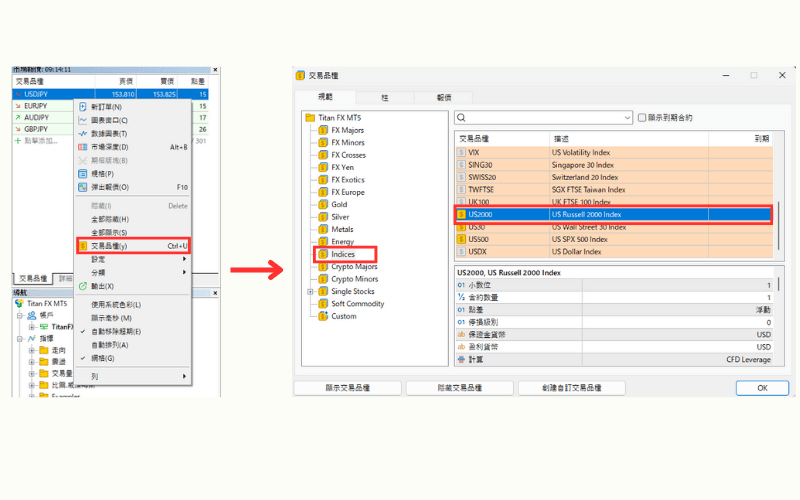Switch to the 柱 tab in symbols dialog
The width and height of the screenshot is (800, 500).
pos(385,97)
